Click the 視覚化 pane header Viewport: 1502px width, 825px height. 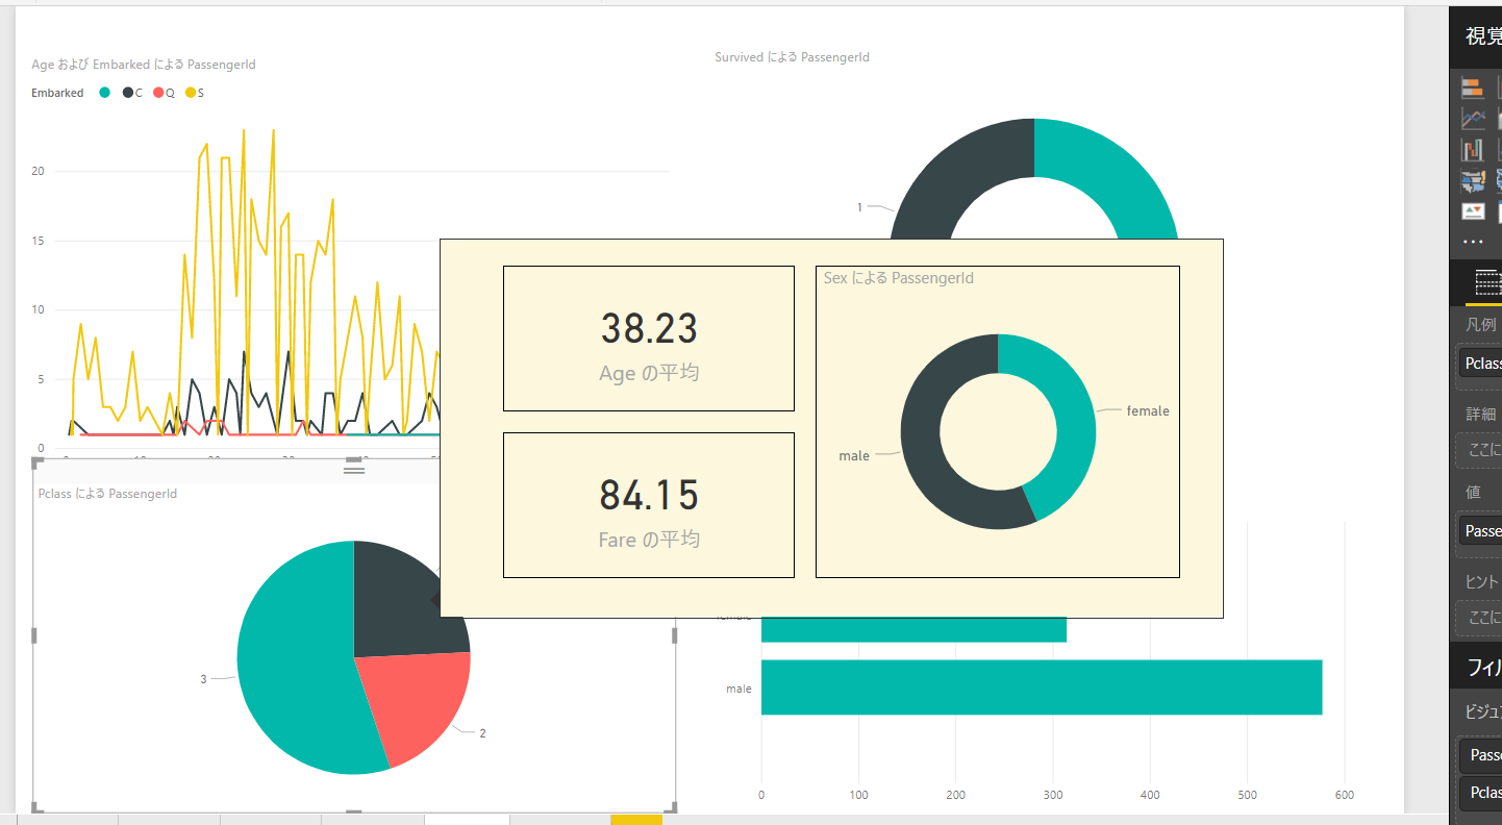tap(1480, 35)
